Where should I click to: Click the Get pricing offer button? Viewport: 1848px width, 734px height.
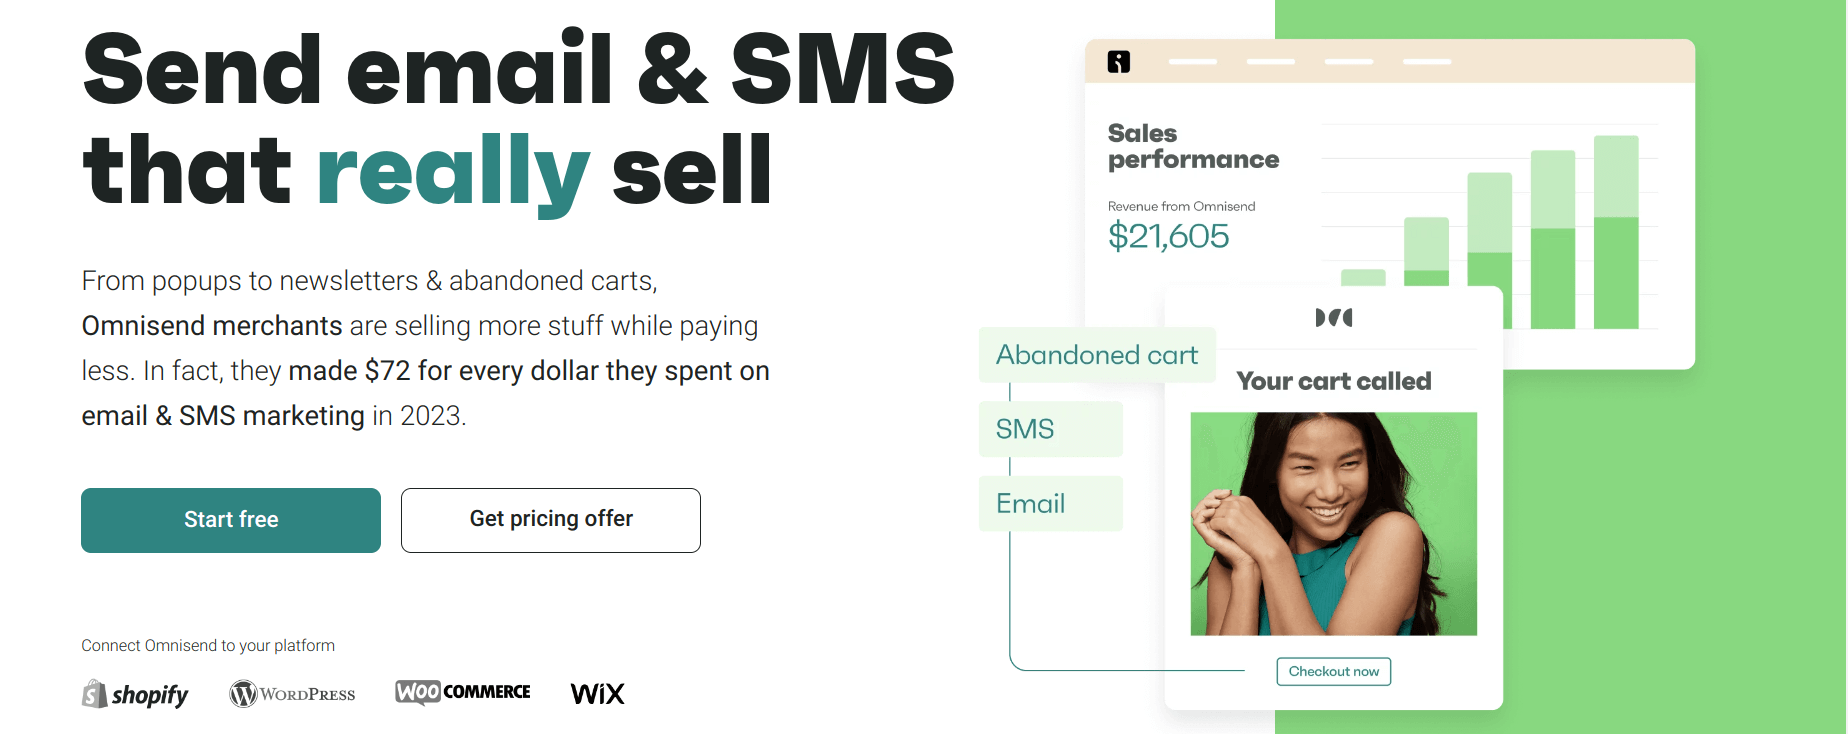[x=550, y=520]
